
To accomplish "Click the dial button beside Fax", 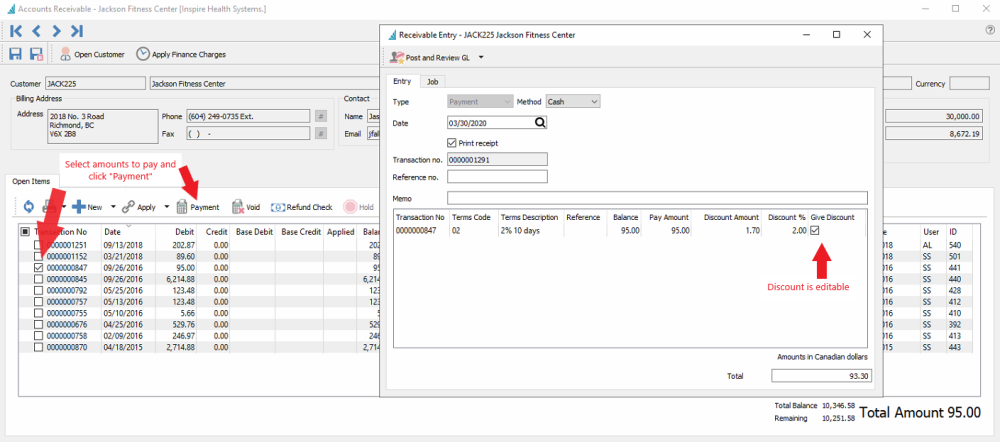I will (321, 133).
